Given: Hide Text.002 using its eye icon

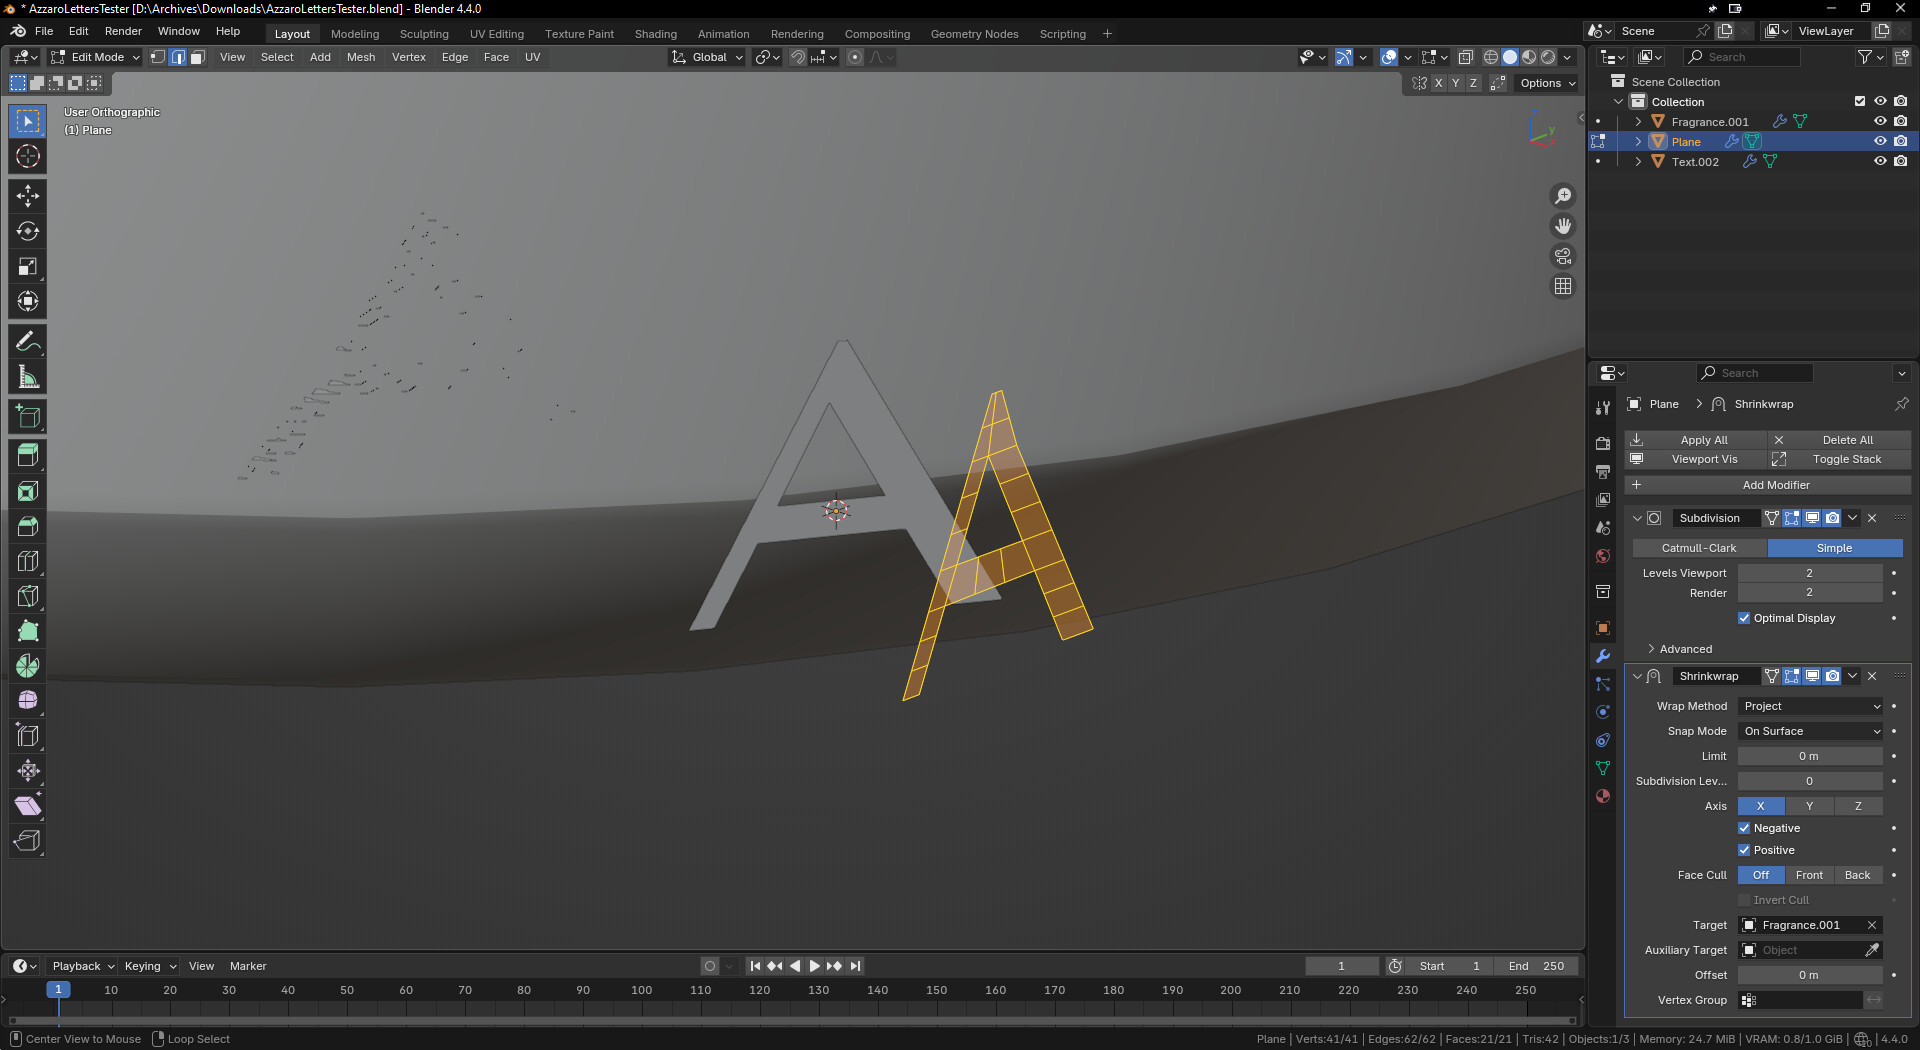Looking at the screenshot, I should [1880, 161].
